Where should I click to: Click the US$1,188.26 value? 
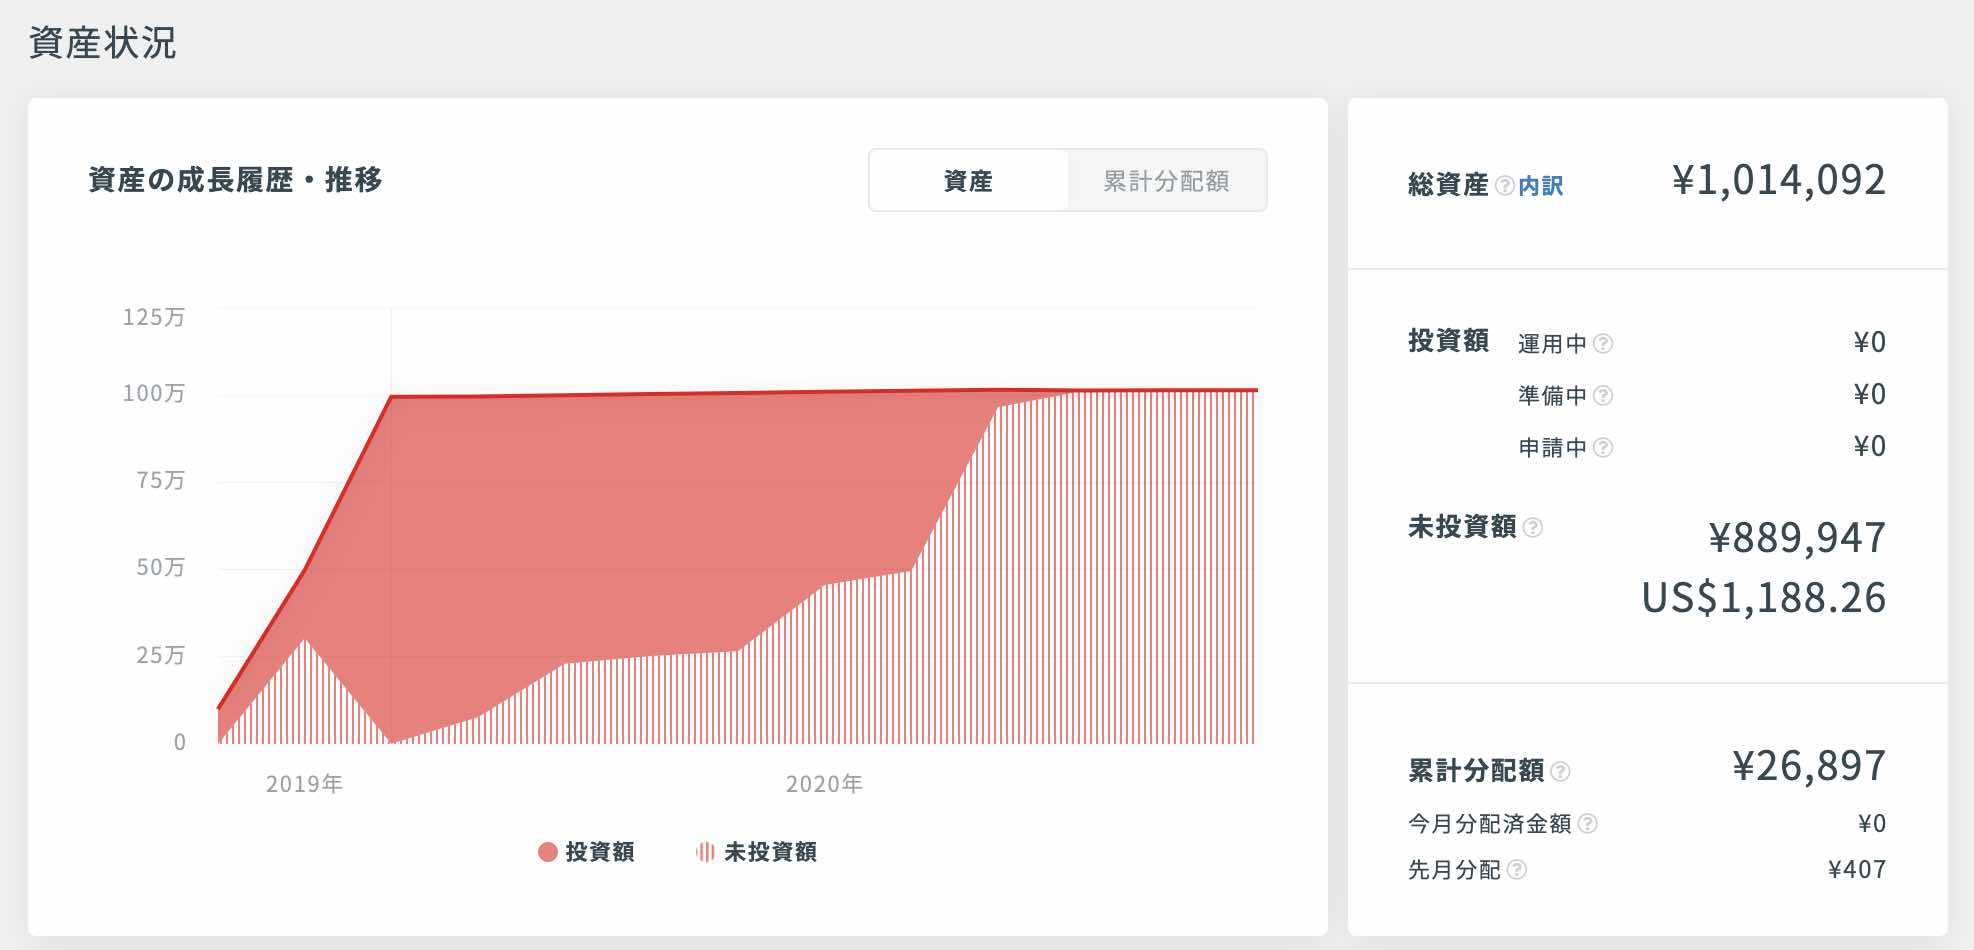1764,598
